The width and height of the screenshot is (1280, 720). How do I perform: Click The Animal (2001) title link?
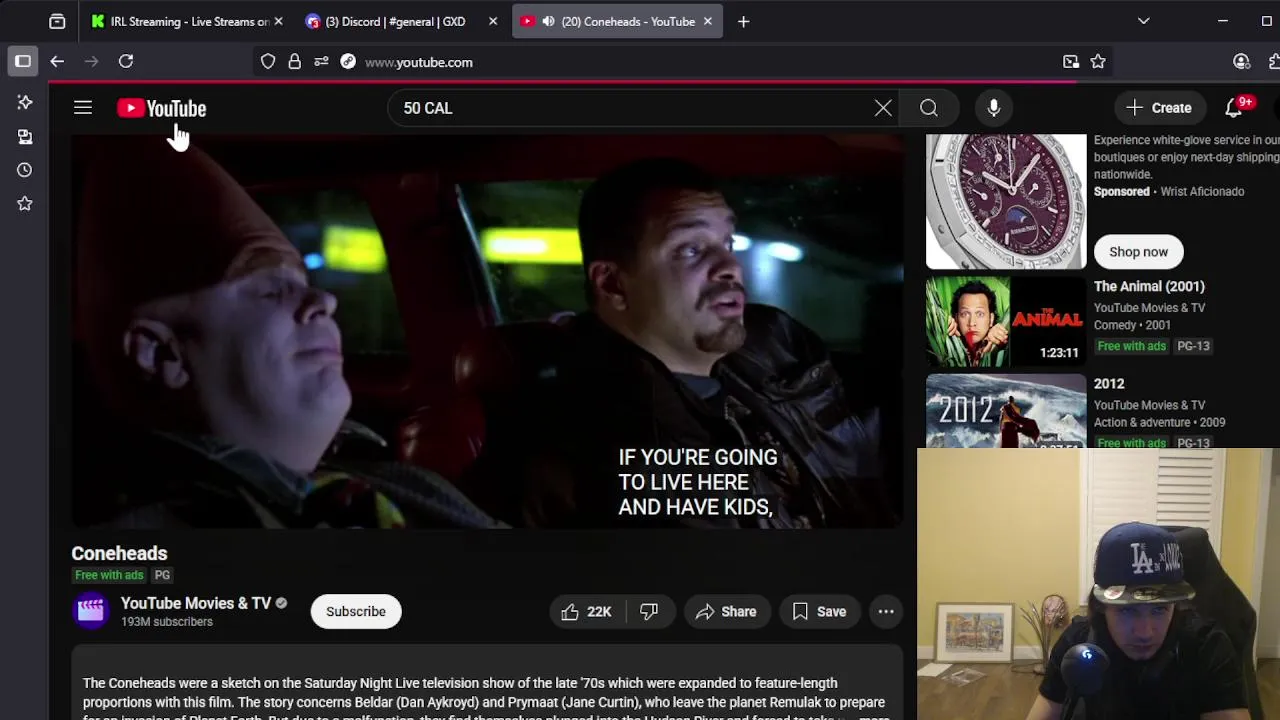(x=1149, y=286)
